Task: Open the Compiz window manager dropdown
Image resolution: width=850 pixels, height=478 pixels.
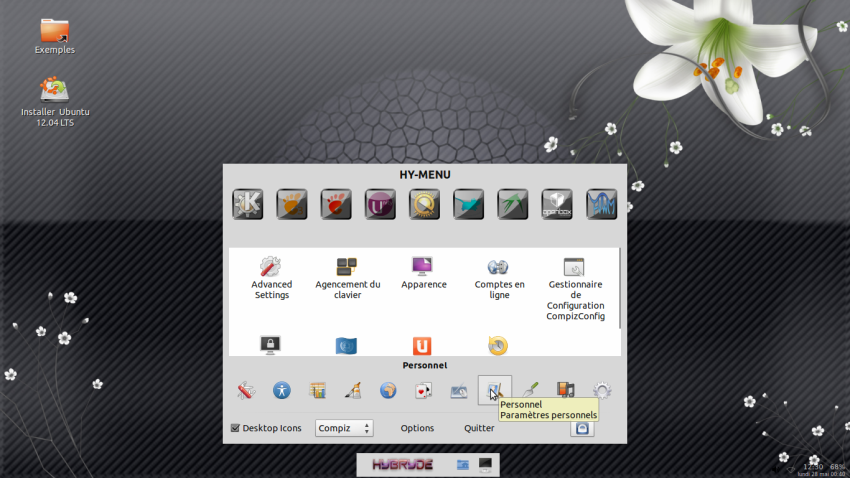Action: (x=344, y=428)
